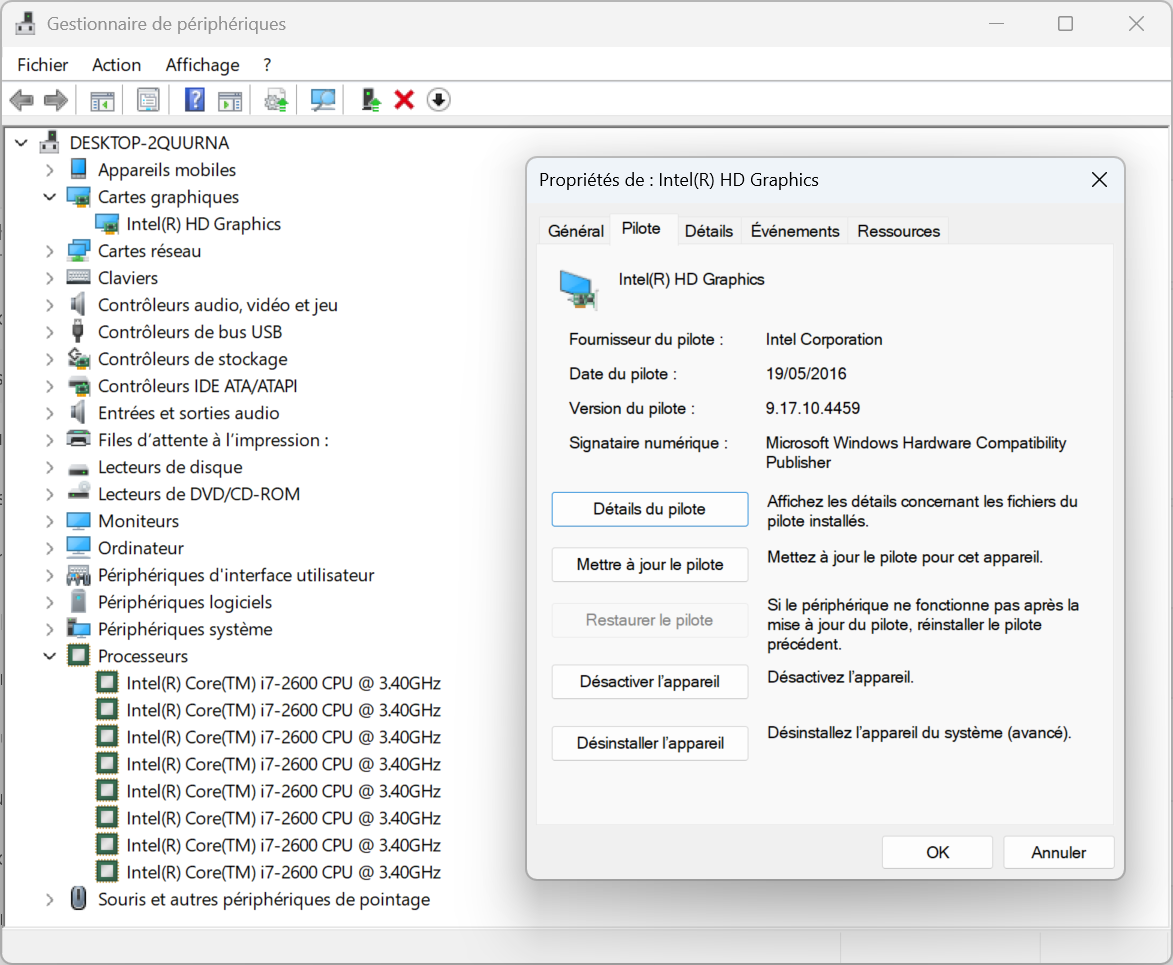Screen dimensions: 1173x965
Task: Click the icon beside Périphériques d'interface utilisateur
Action: click(x=79, y=575)
